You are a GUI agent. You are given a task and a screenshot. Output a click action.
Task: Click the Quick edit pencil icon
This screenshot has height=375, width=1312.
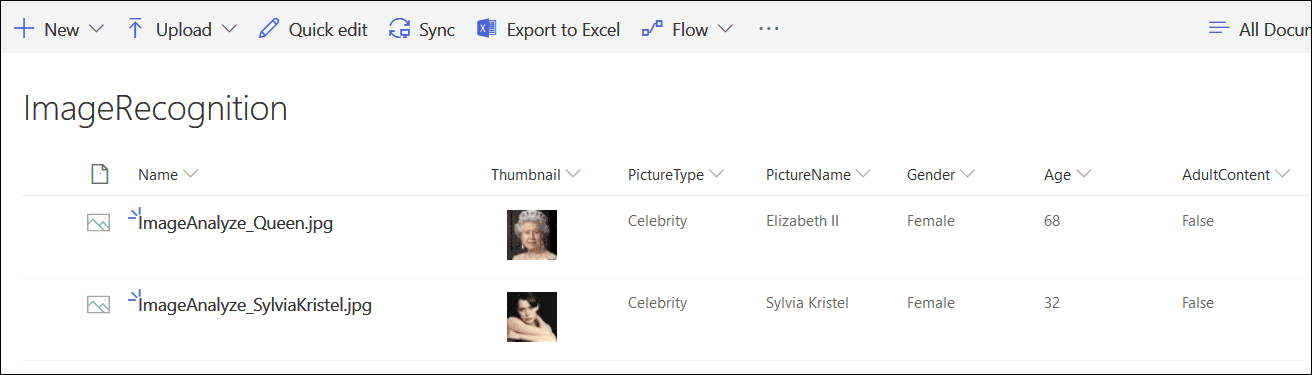268,29
